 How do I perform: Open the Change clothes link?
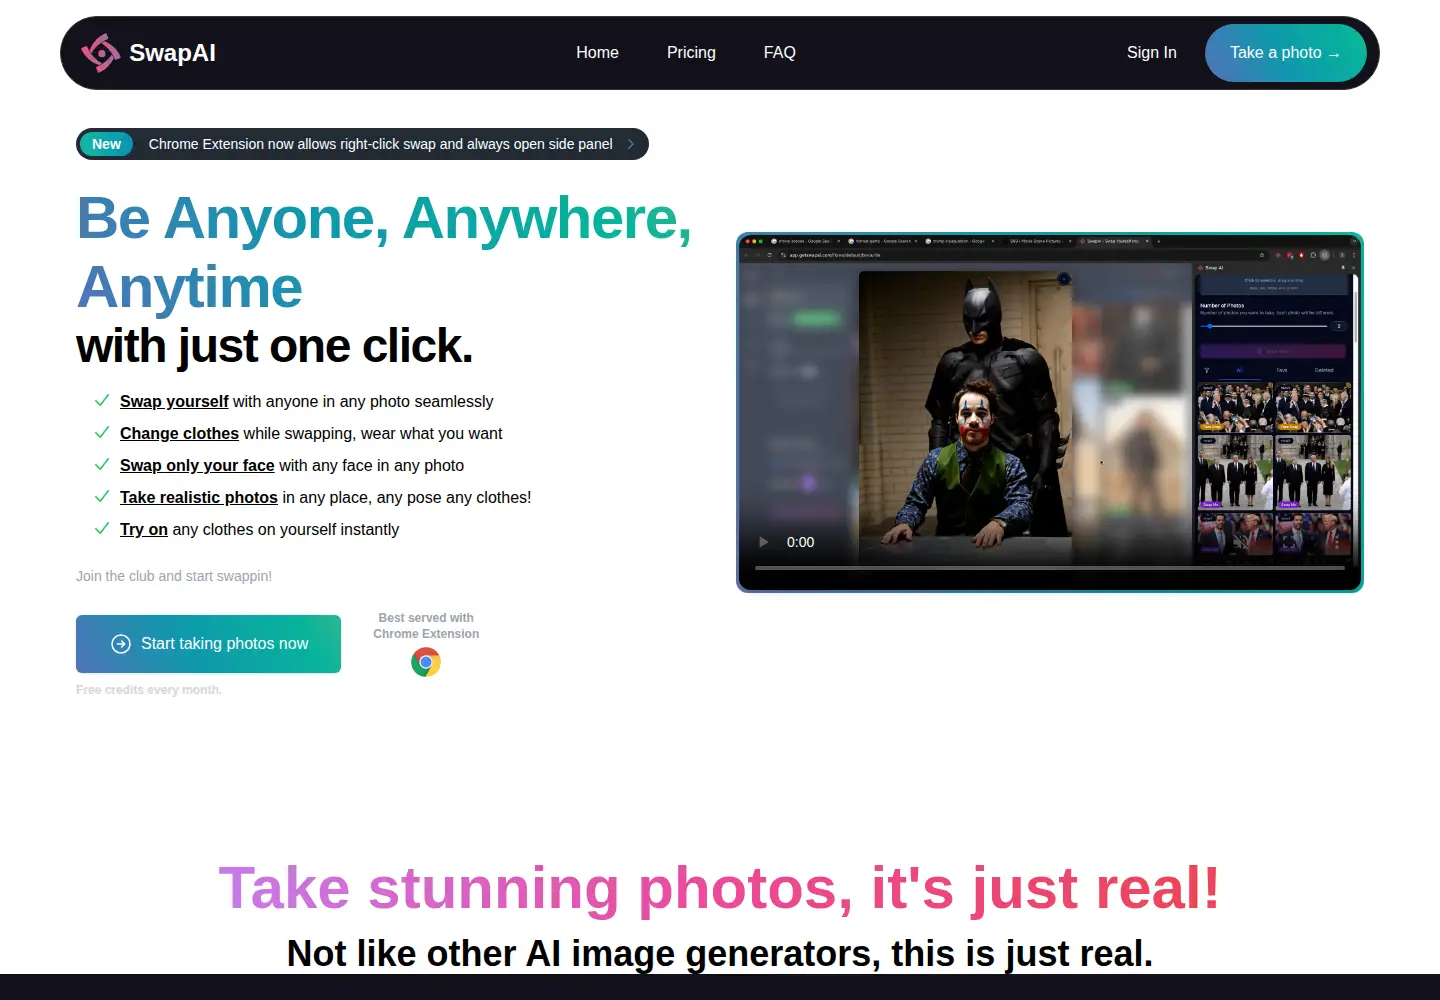(179, 433)
